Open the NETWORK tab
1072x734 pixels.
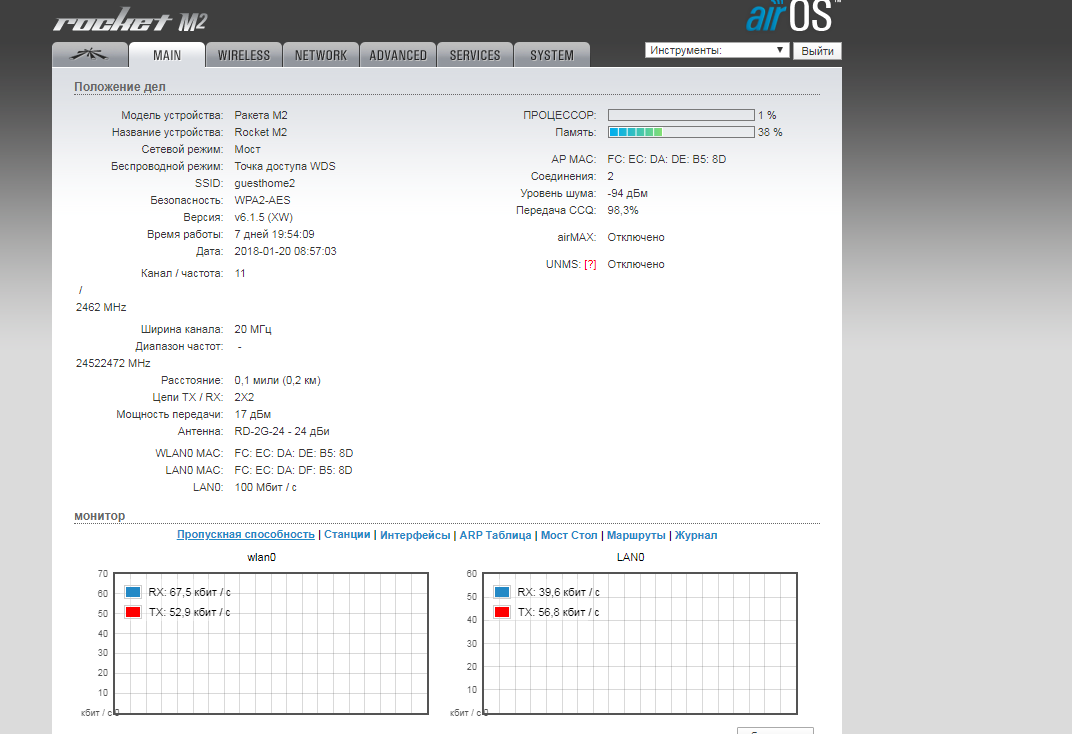(321, 55)
